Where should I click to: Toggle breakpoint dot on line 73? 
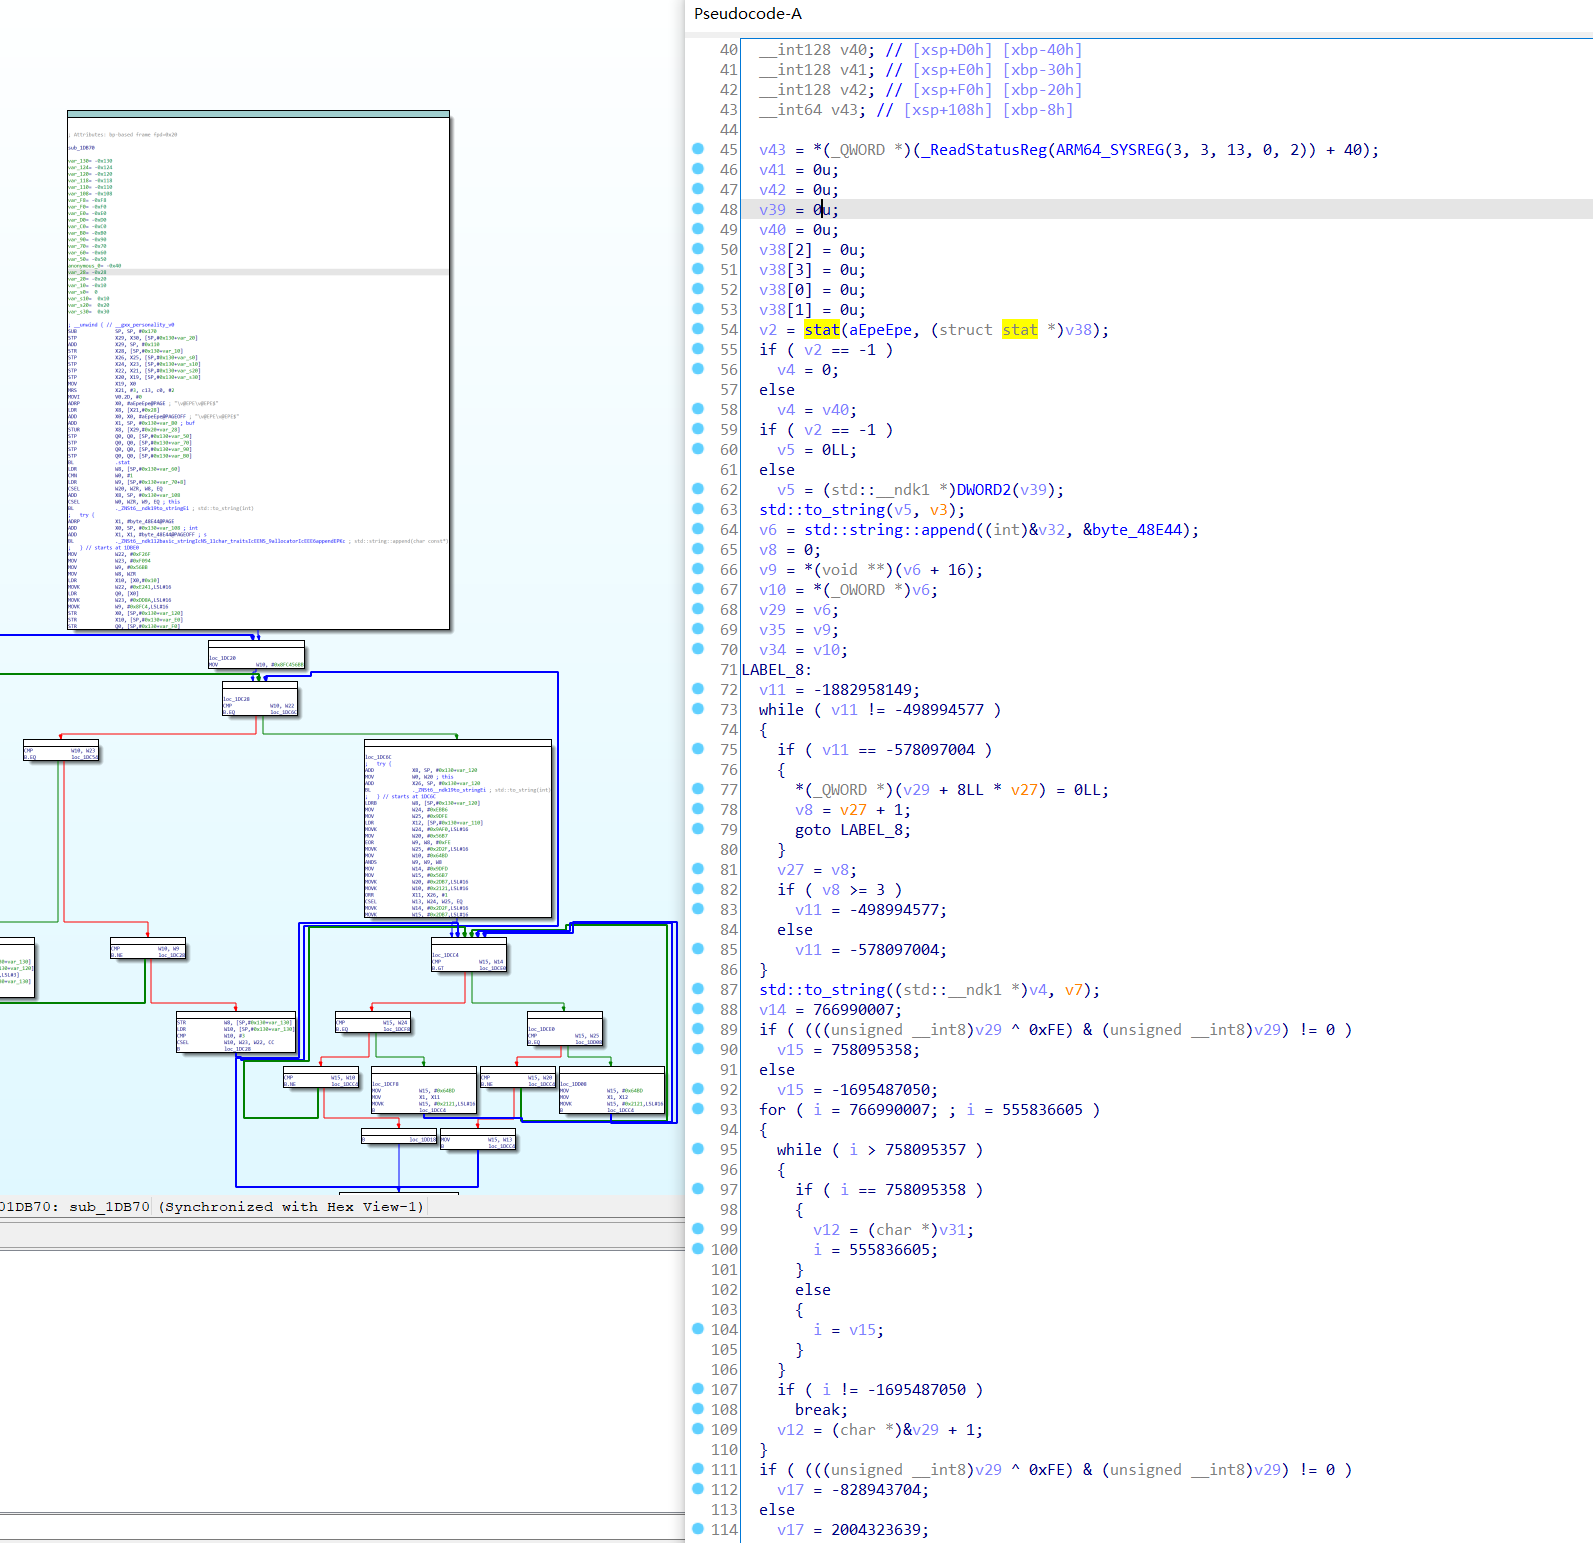coord(698,708)
